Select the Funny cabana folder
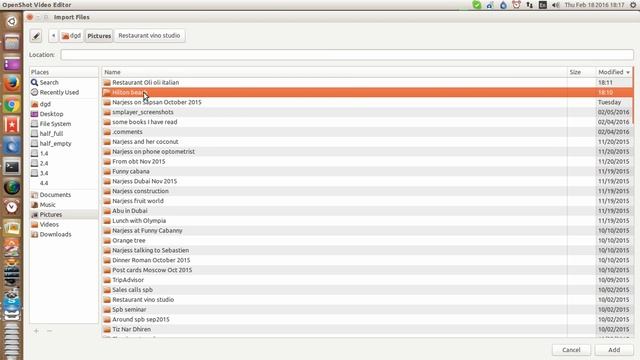 pyautogui.click(x=367, y=171)
